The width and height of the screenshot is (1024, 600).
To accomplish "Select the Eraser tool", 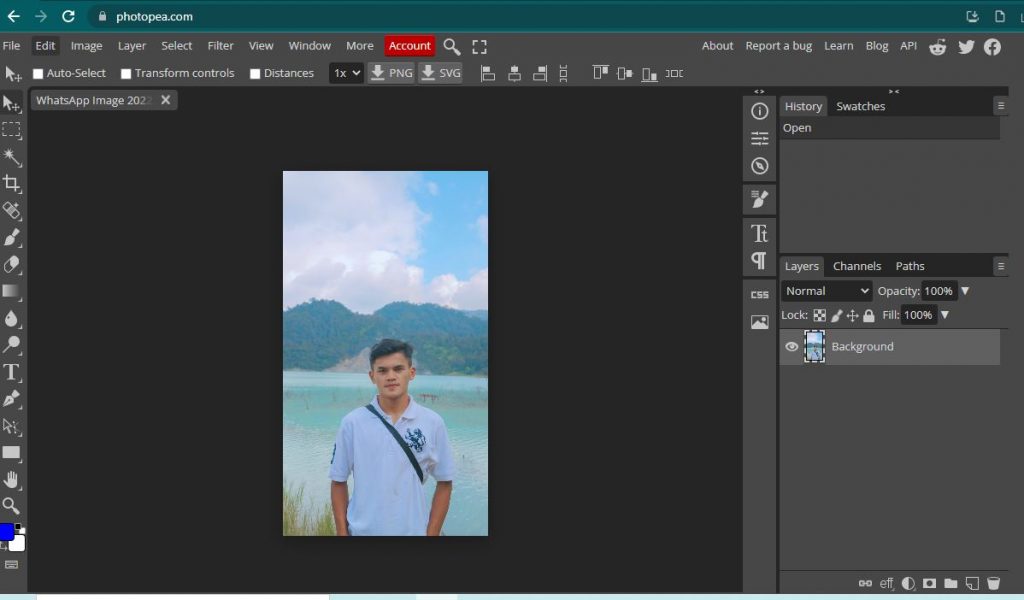I will 11,264.
